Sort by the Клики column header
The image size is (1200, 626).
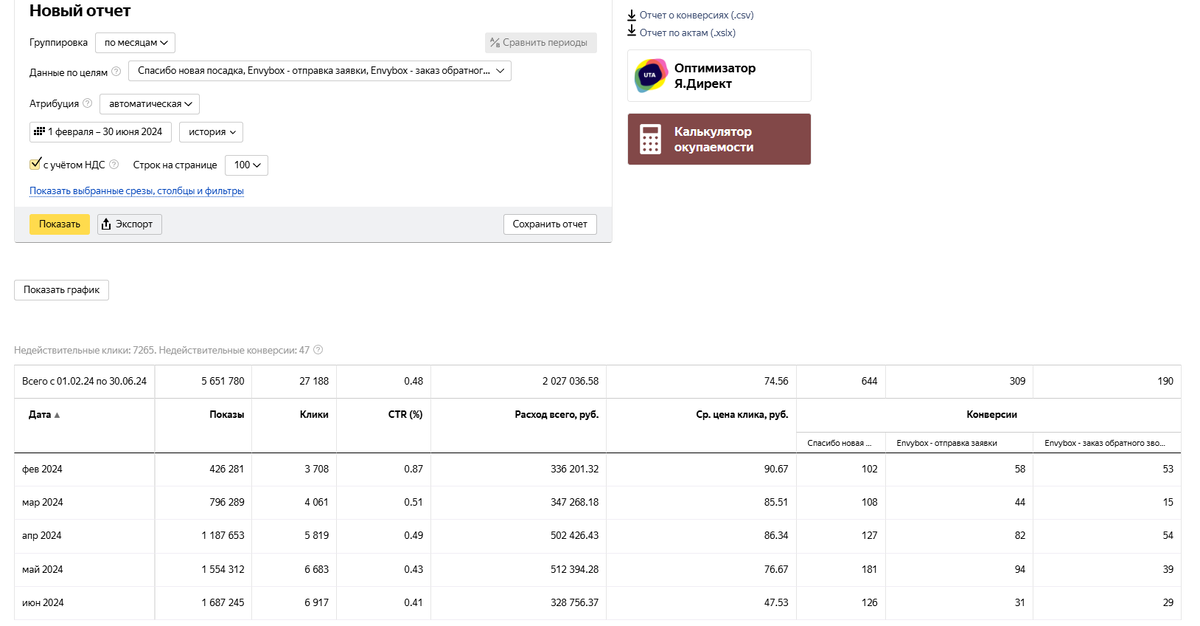[x=314, y=414]
